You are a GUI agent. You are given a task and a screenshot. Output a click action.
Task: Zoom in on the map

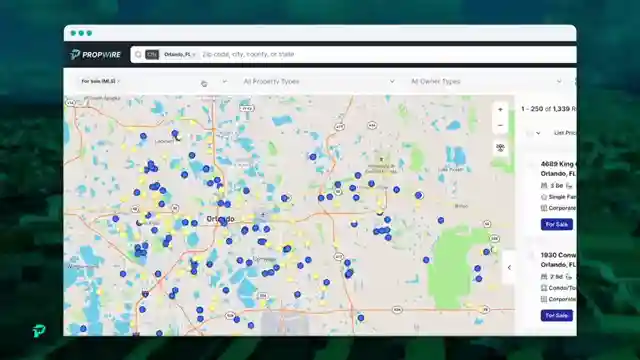point(500,109)
